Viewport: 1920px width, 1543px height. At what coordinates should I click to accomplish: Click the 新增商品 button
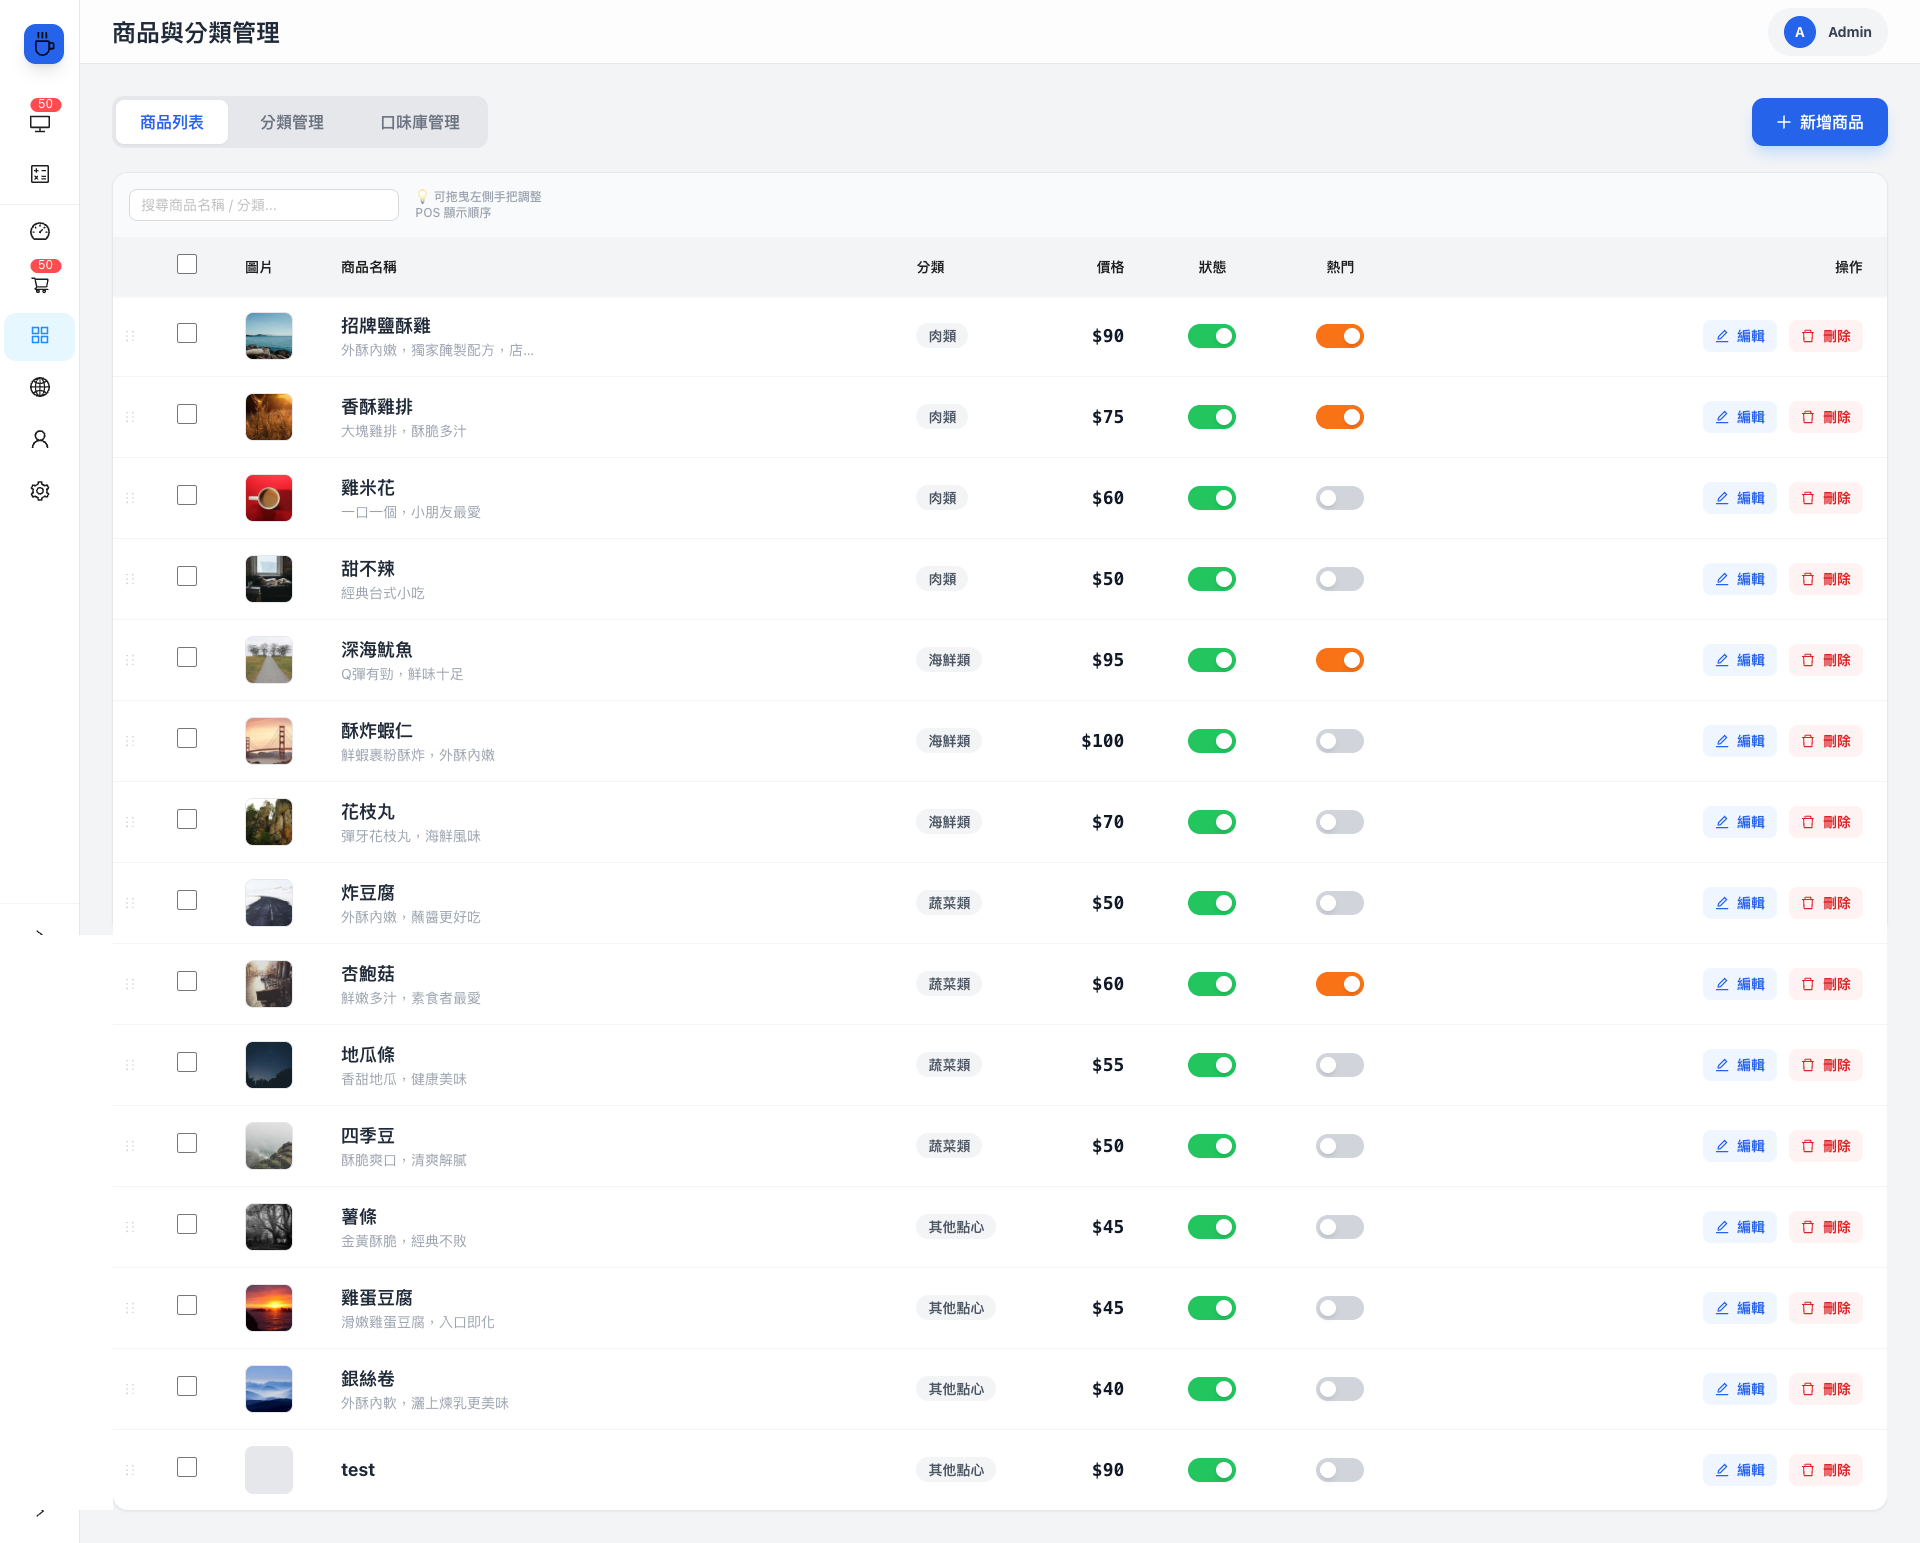(x=1819, y=122)
